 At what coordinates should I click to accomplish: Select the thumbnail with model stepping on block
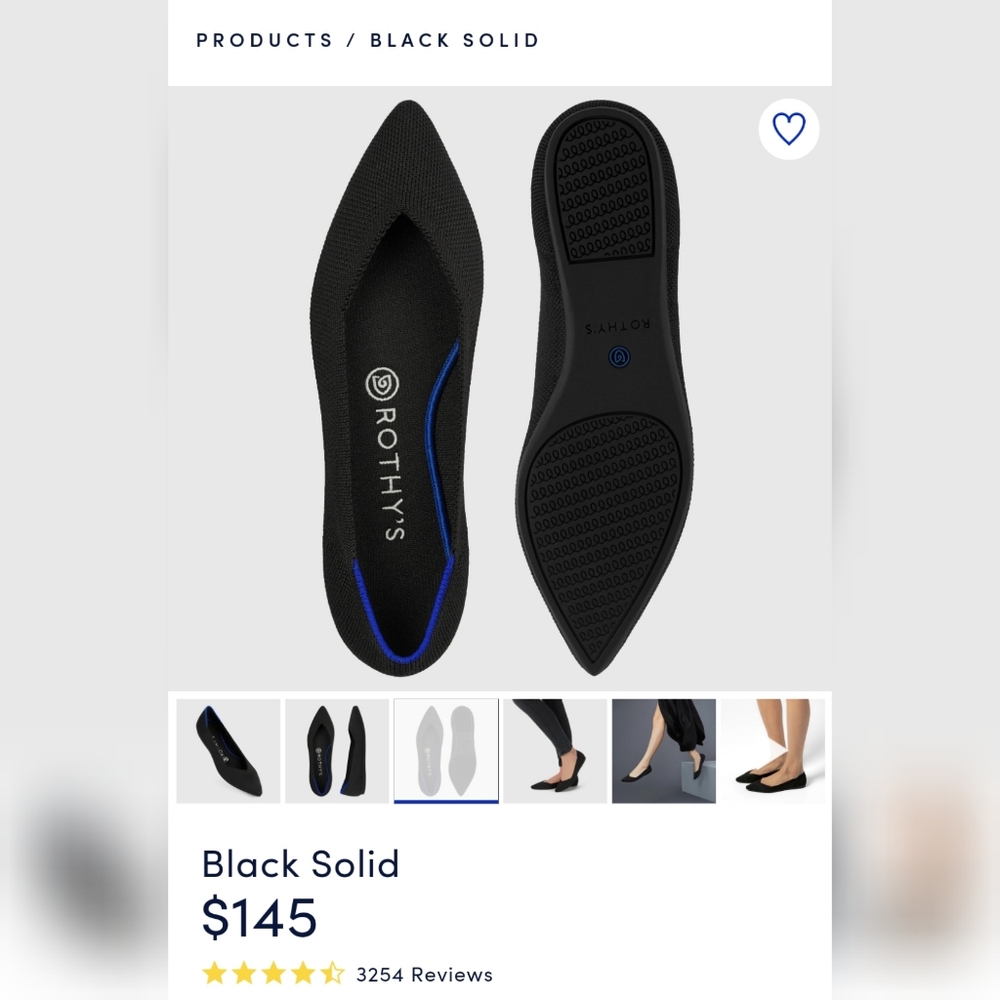664,751
